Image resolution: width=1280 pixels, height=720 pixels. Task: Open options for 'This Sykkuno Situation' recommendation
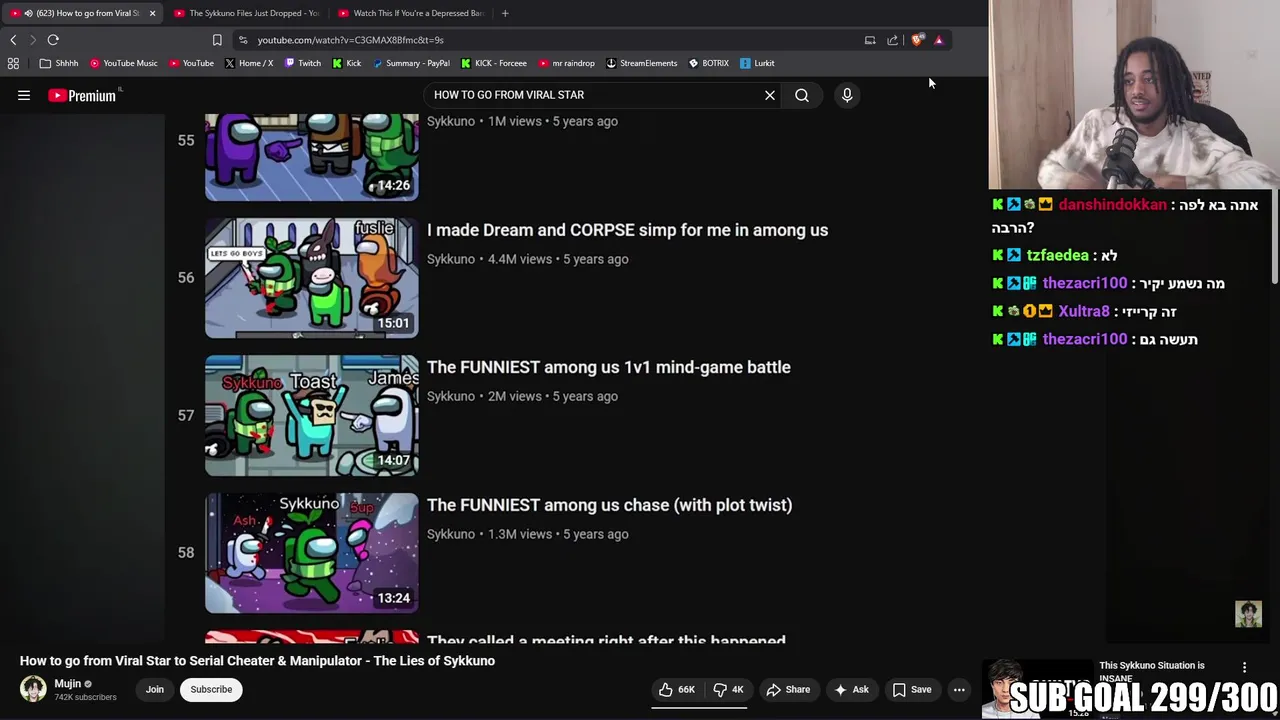click(x=1244, y=667)
